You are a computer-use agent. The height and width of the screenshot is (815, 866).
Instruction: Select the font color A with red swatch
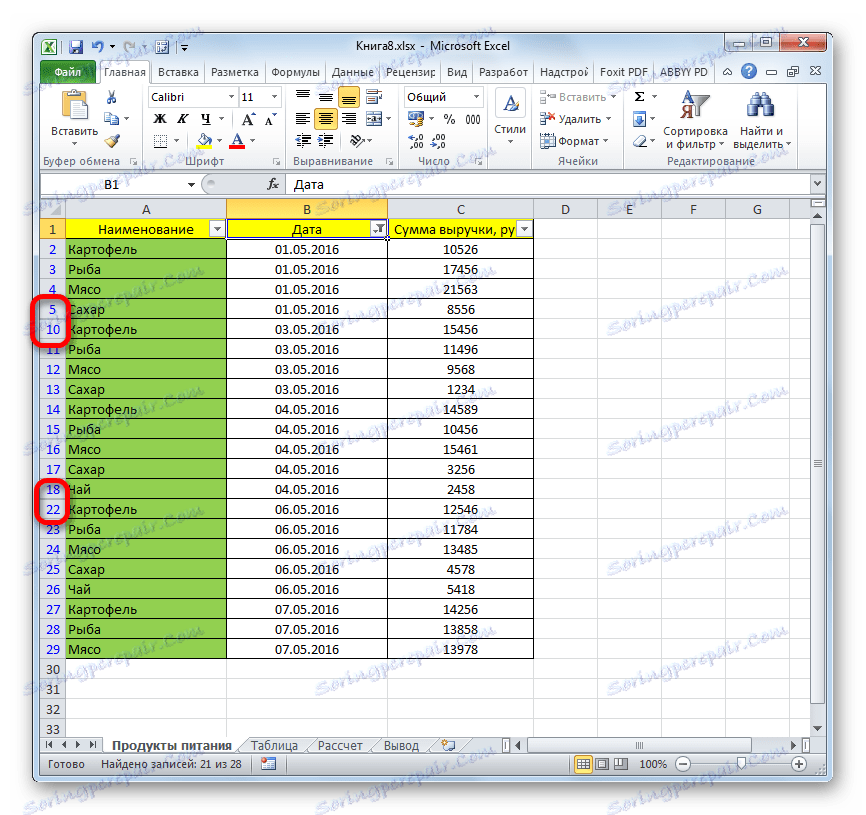pyautogui.click(x=236, y=140)
